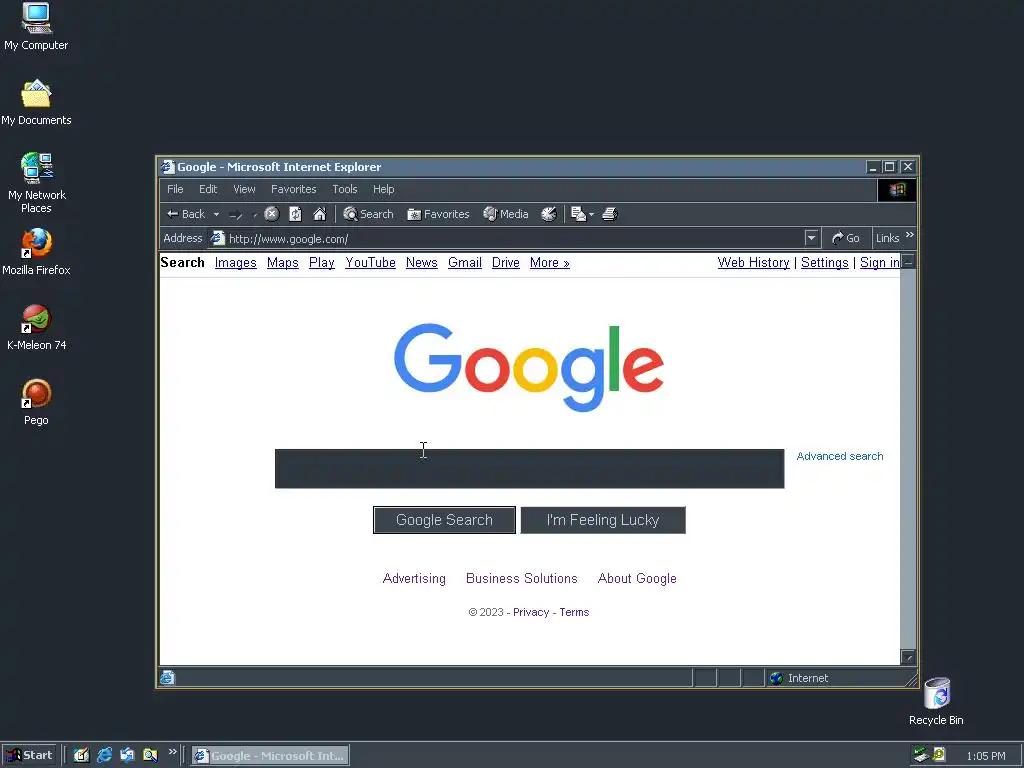Open the File menu
This screenshot has height=768, width=1024.
(x=175, y=189)
